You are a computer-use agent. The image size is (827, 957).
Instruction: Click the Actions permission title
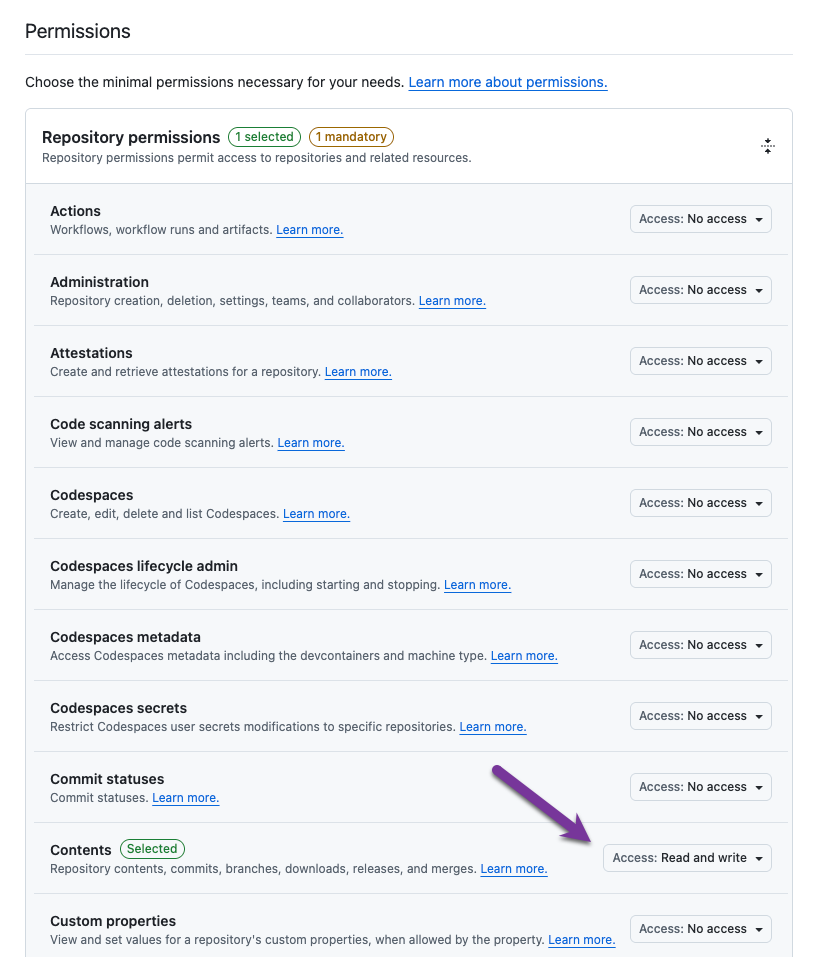(75, 211)
